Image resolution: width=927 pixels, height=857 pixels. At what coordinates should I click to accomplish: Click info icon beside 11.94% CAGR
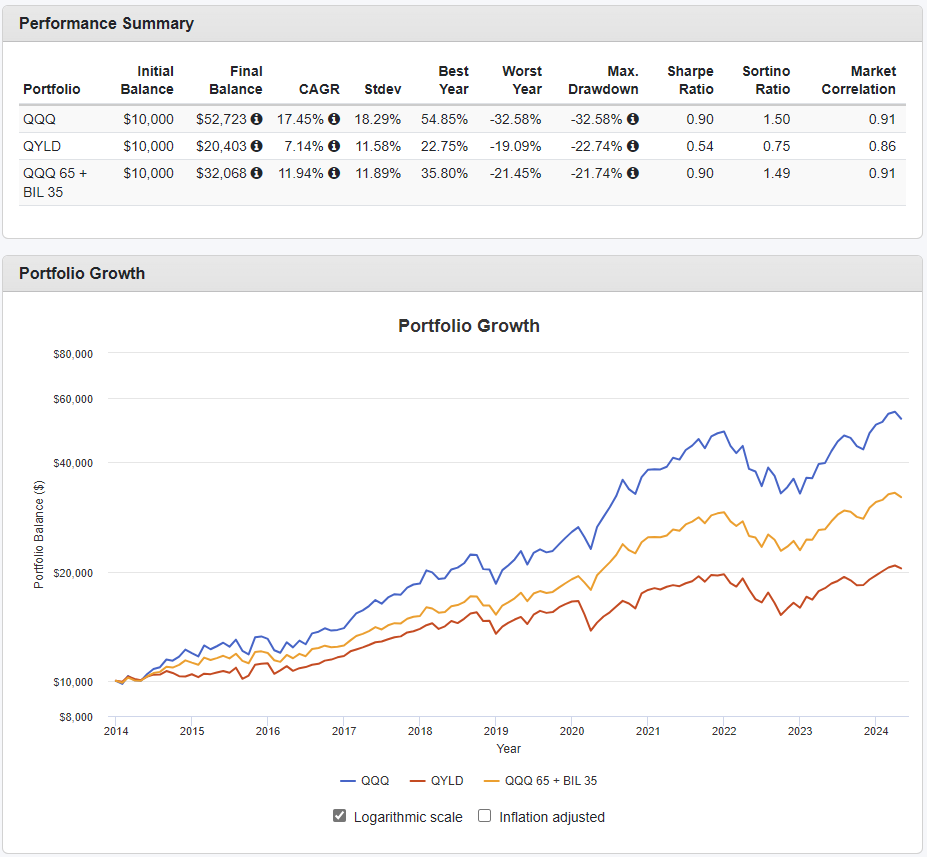tap(334, 173)
